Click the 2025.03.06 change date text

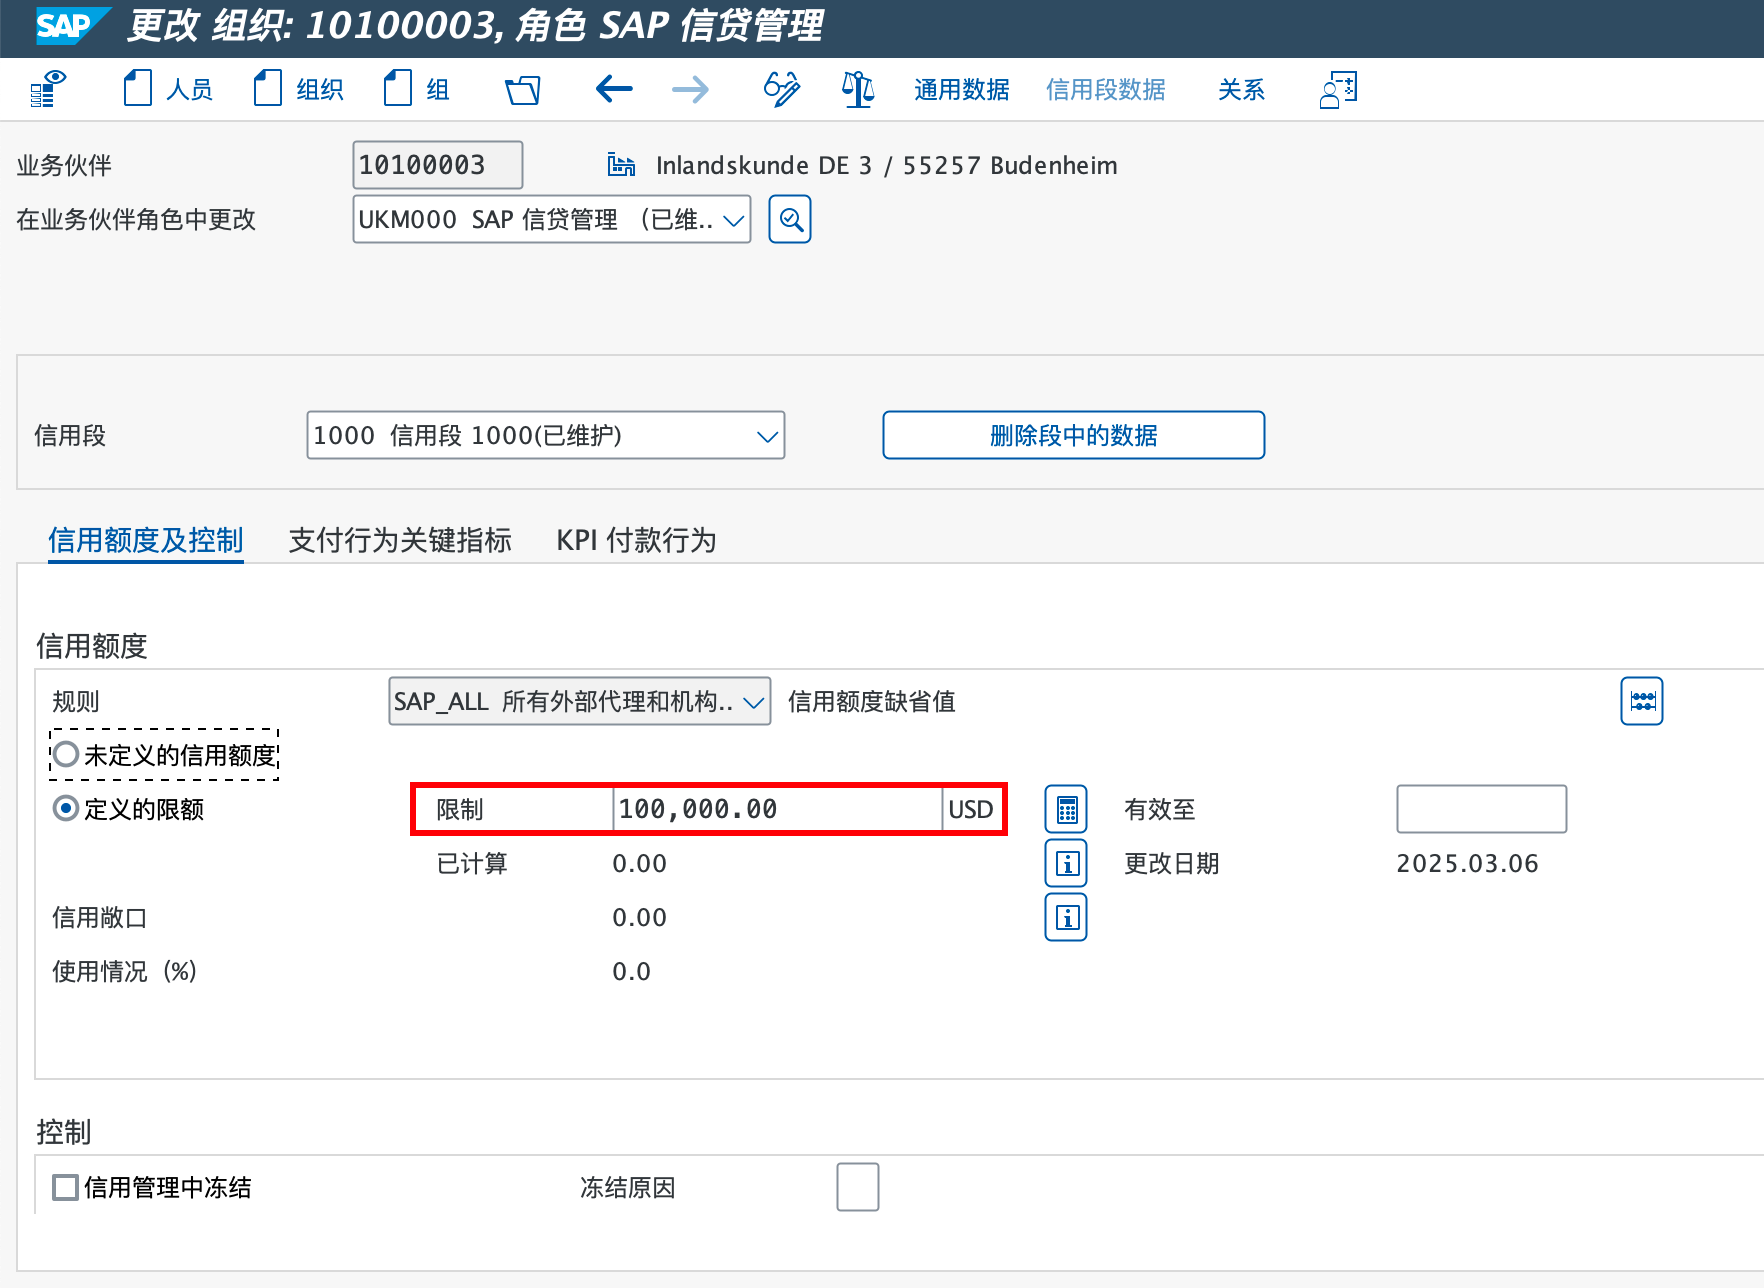point(1467,863)
